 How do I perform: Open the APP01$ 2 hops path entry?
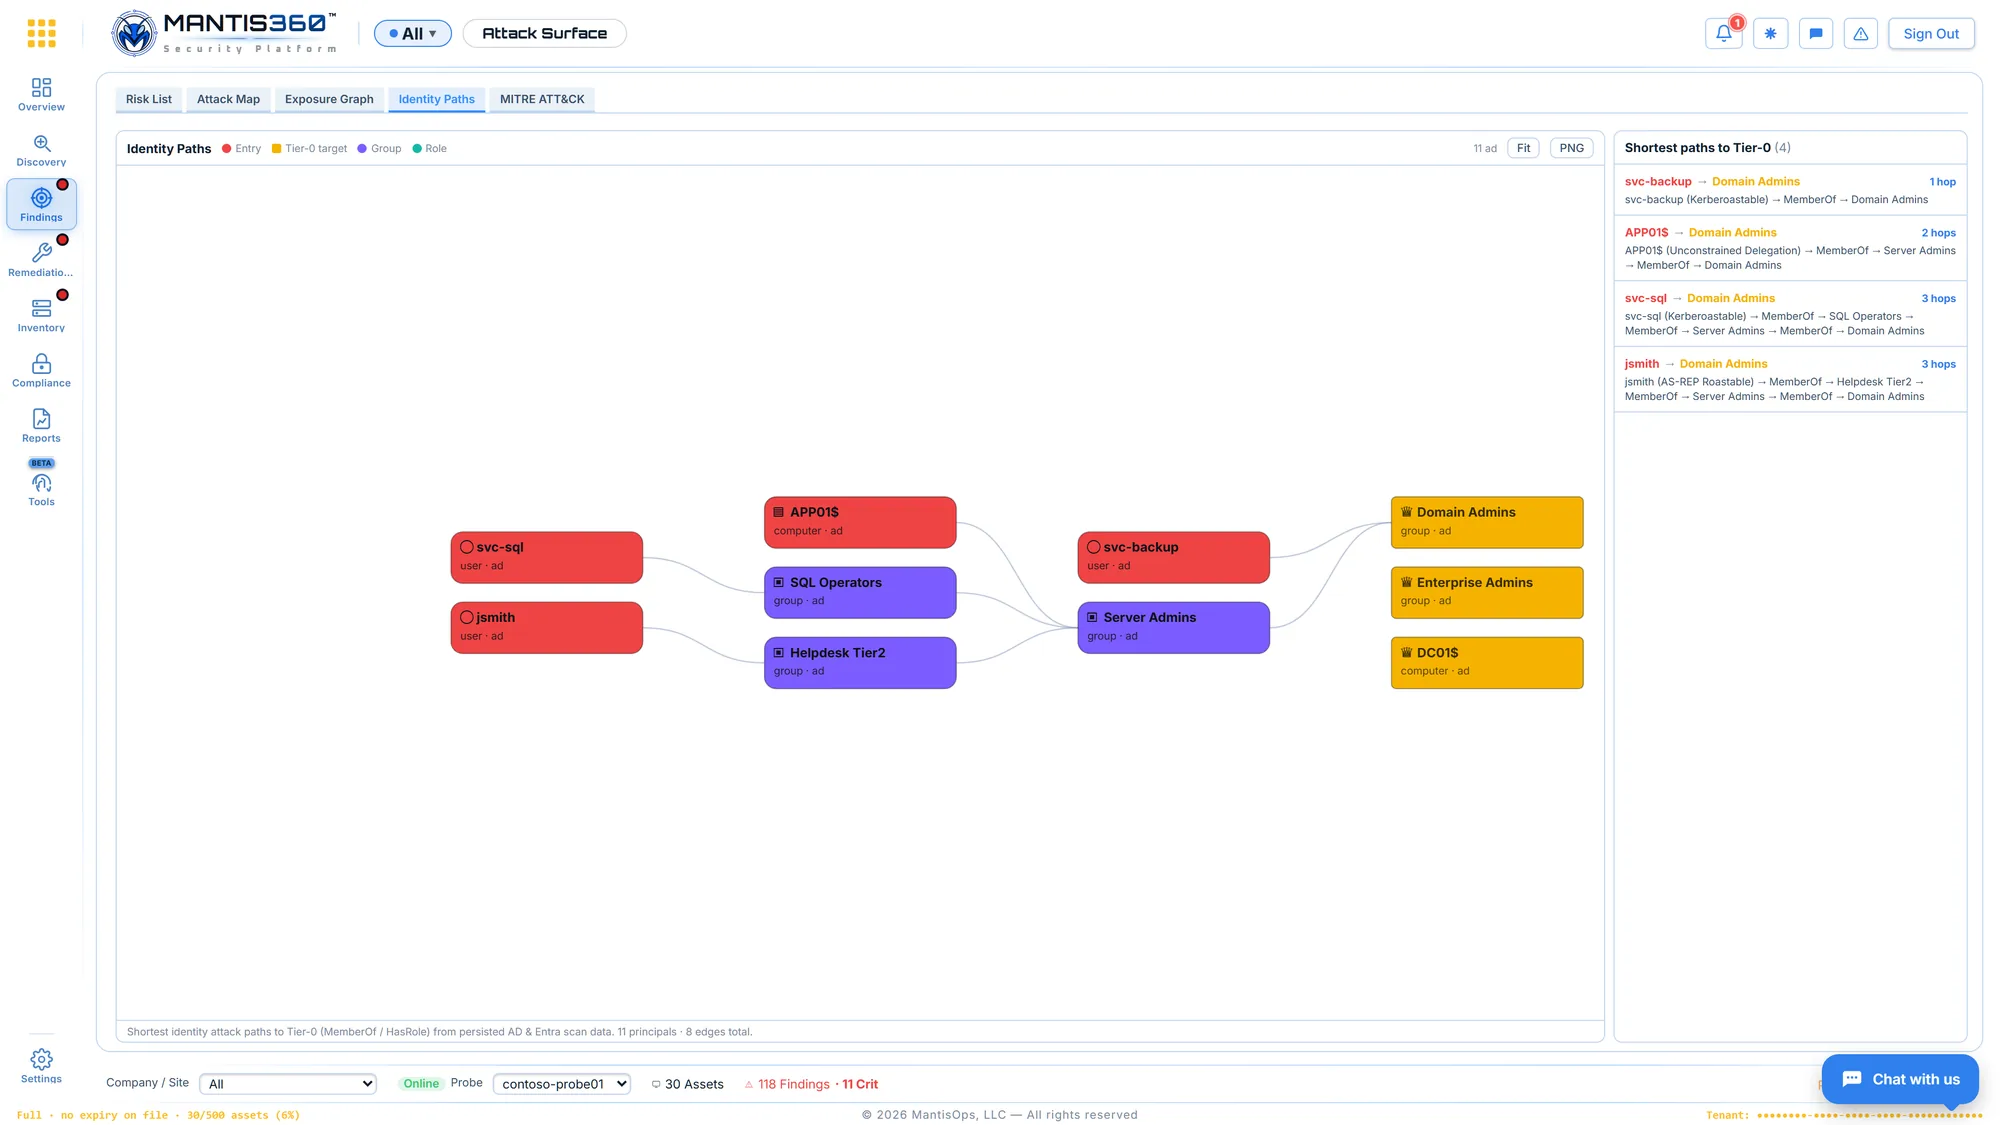tap(1790, 248)
